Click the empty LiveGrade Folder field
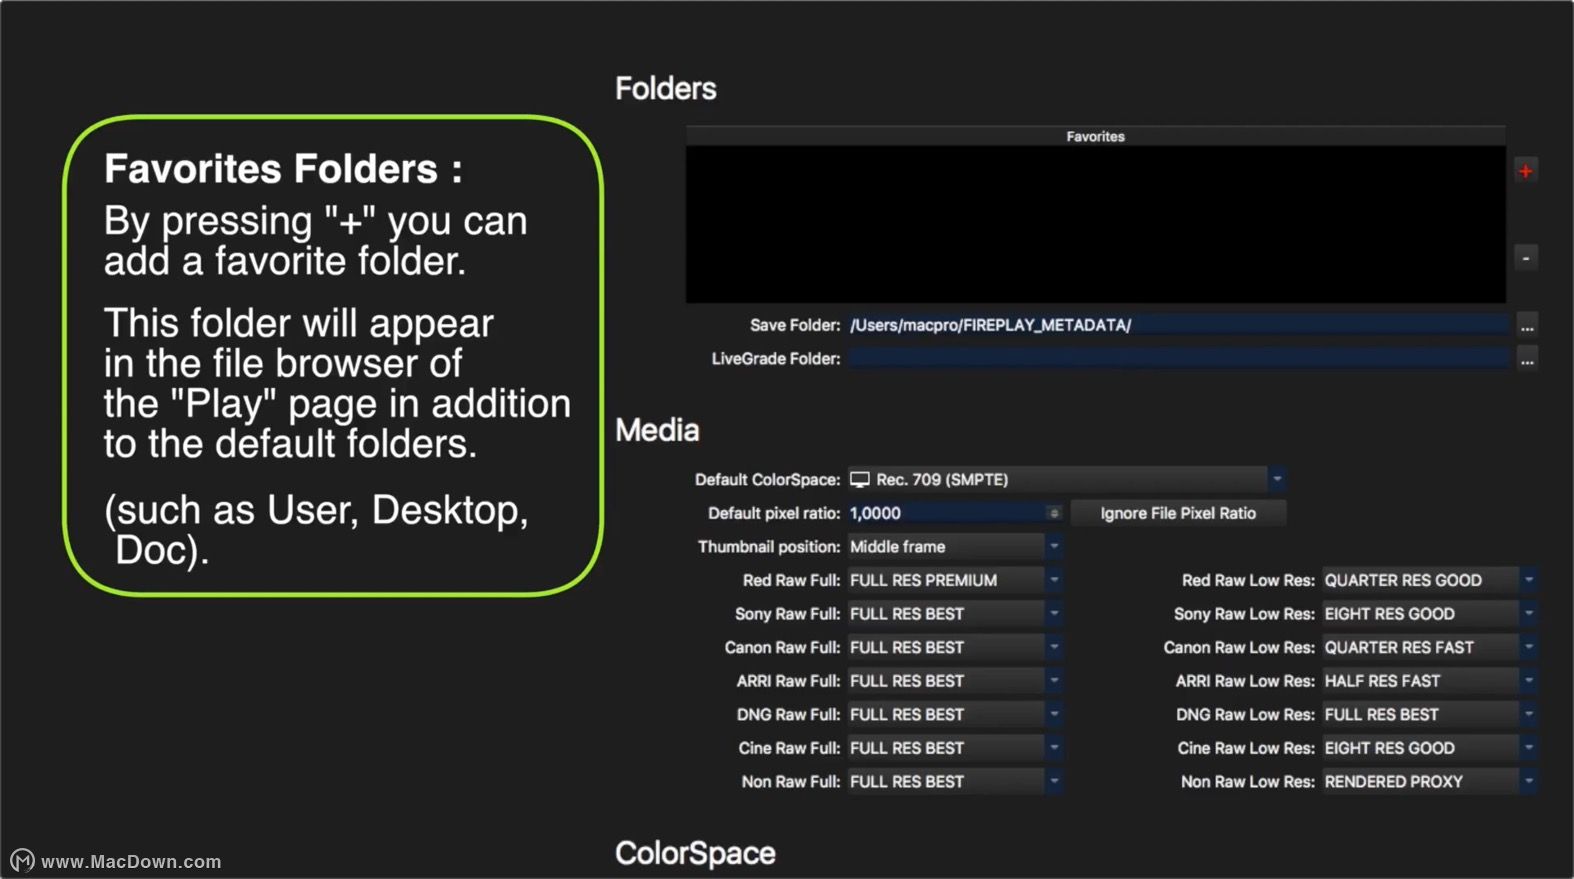Viewport: 1574px width, 879px height. [1178, 359]
